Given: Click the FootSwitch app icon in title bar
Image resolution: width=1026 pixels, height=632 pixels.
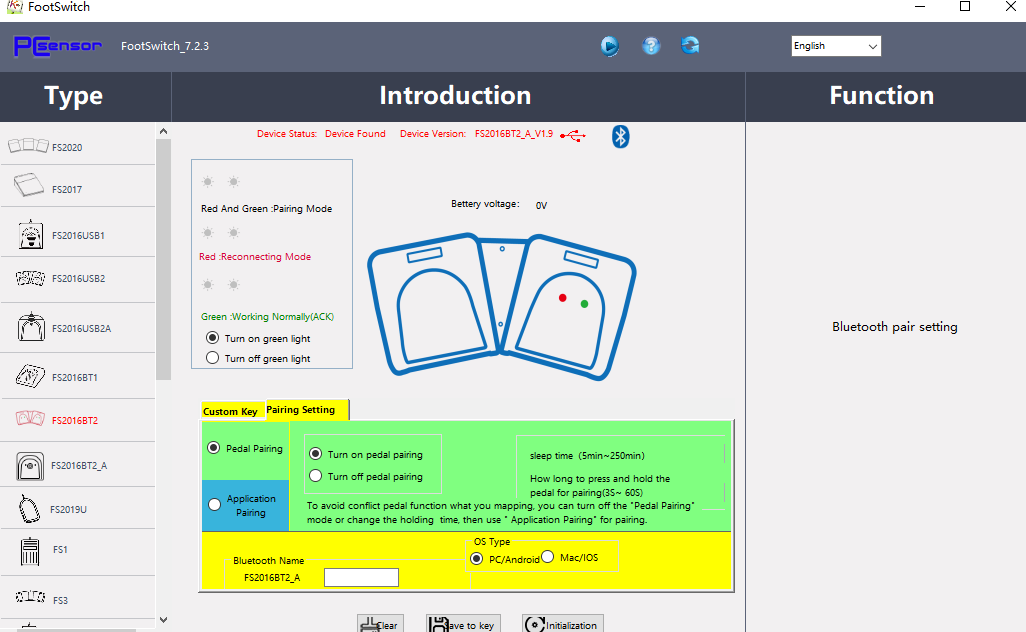Looking at the screenshot, I should 14,7.
